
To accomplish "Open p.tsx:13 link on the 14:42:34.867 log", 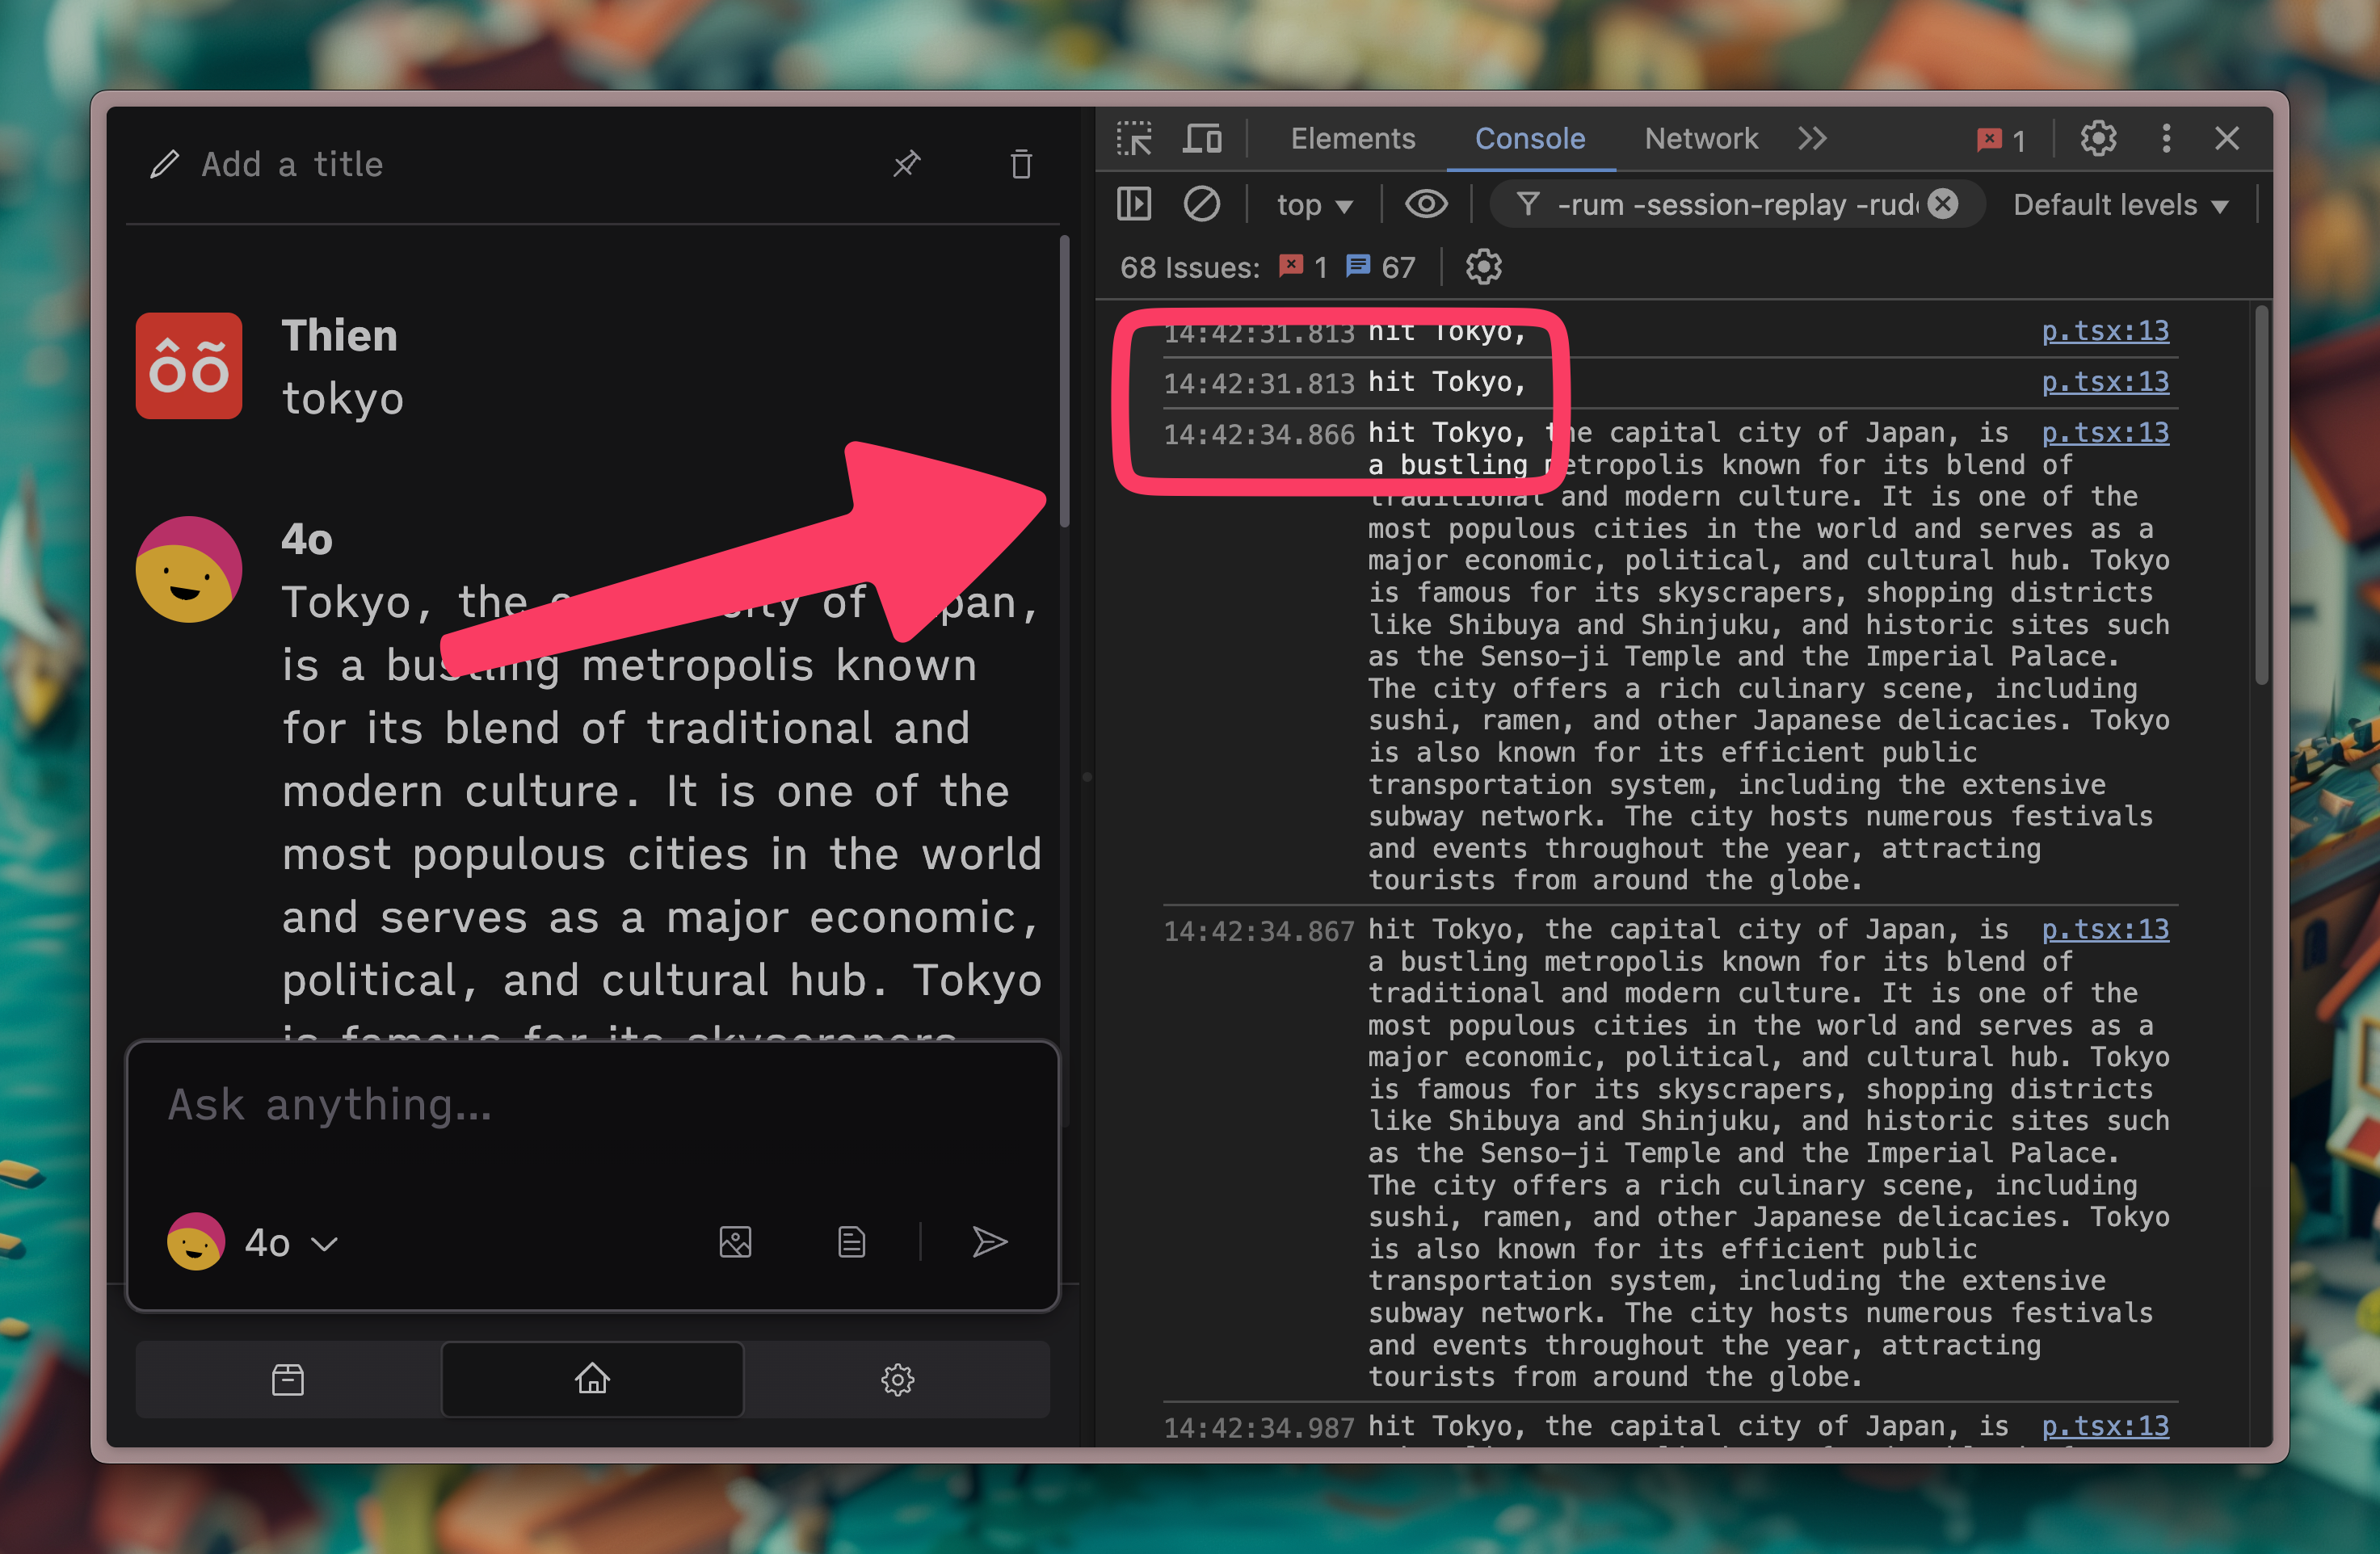I will 2105,929.
